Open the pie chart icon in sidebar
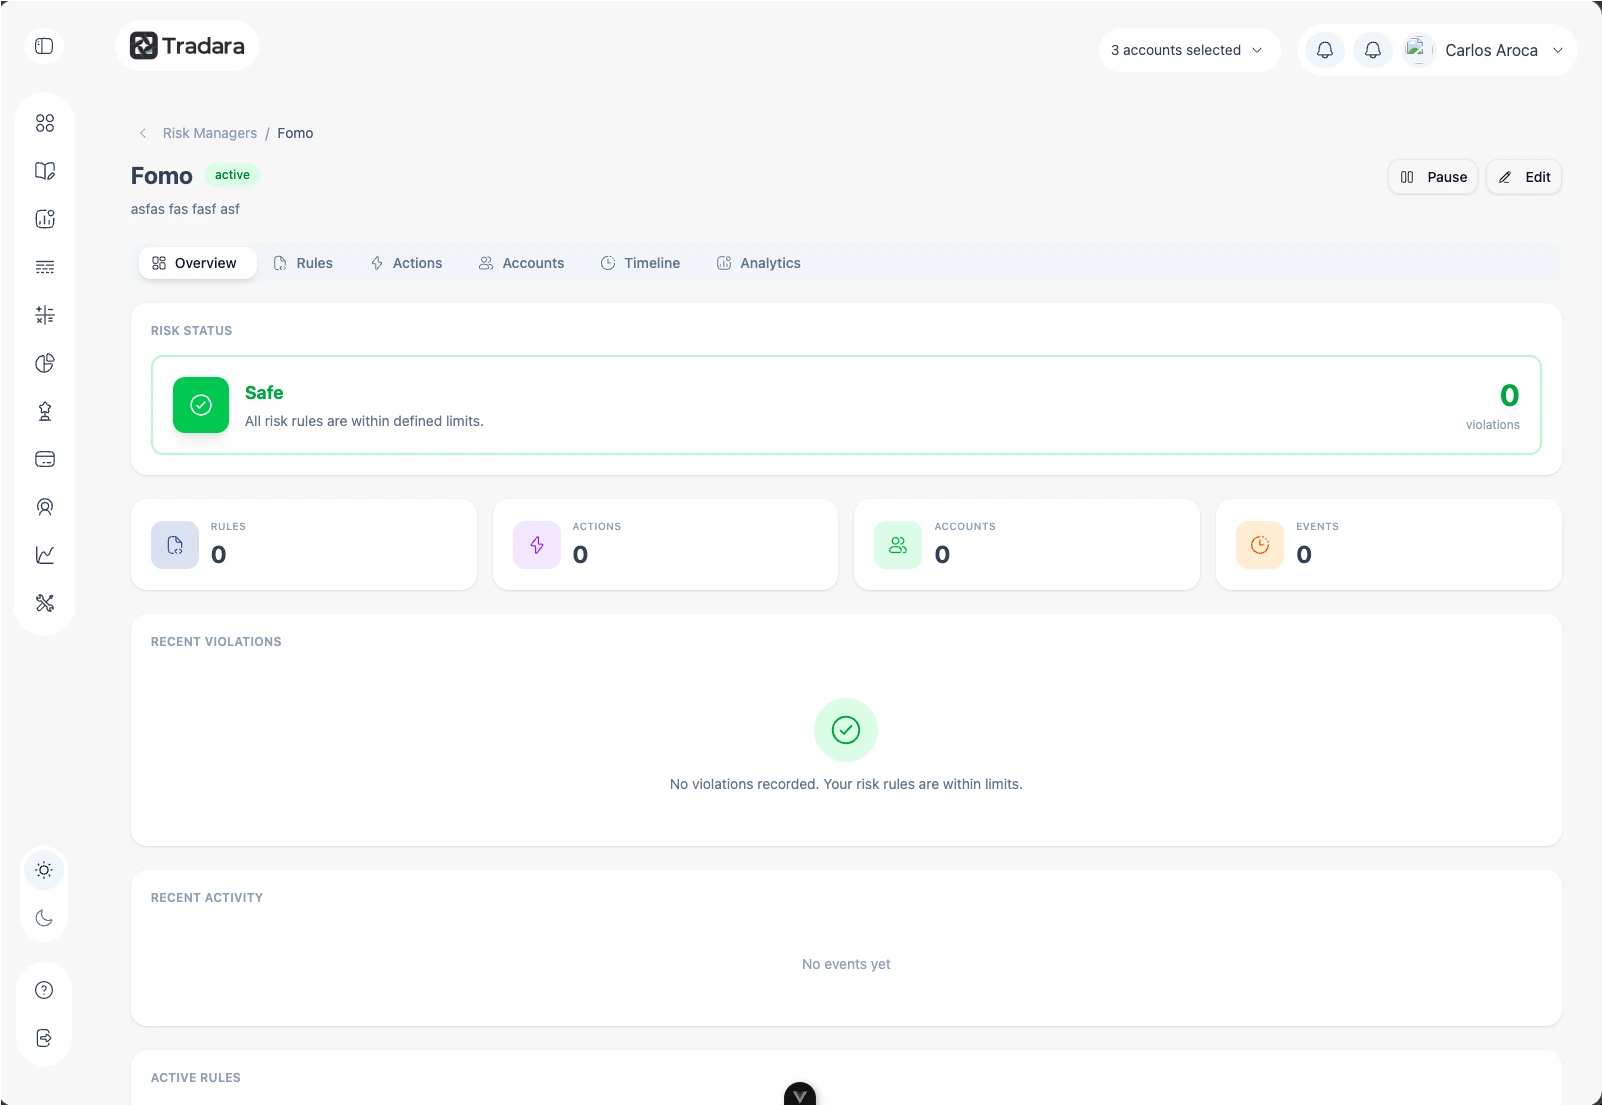 click(45, 363)
